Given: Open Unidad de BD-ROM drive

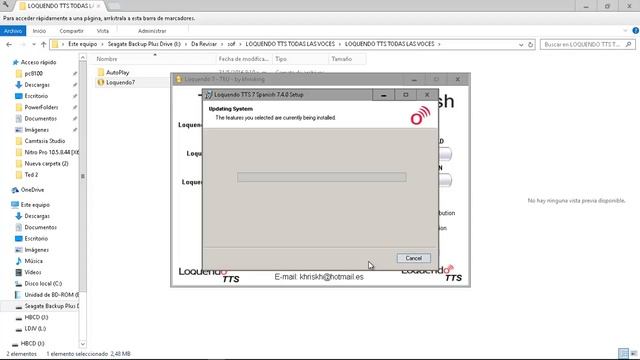Looking at the screenshot, I should click(51, 295).
